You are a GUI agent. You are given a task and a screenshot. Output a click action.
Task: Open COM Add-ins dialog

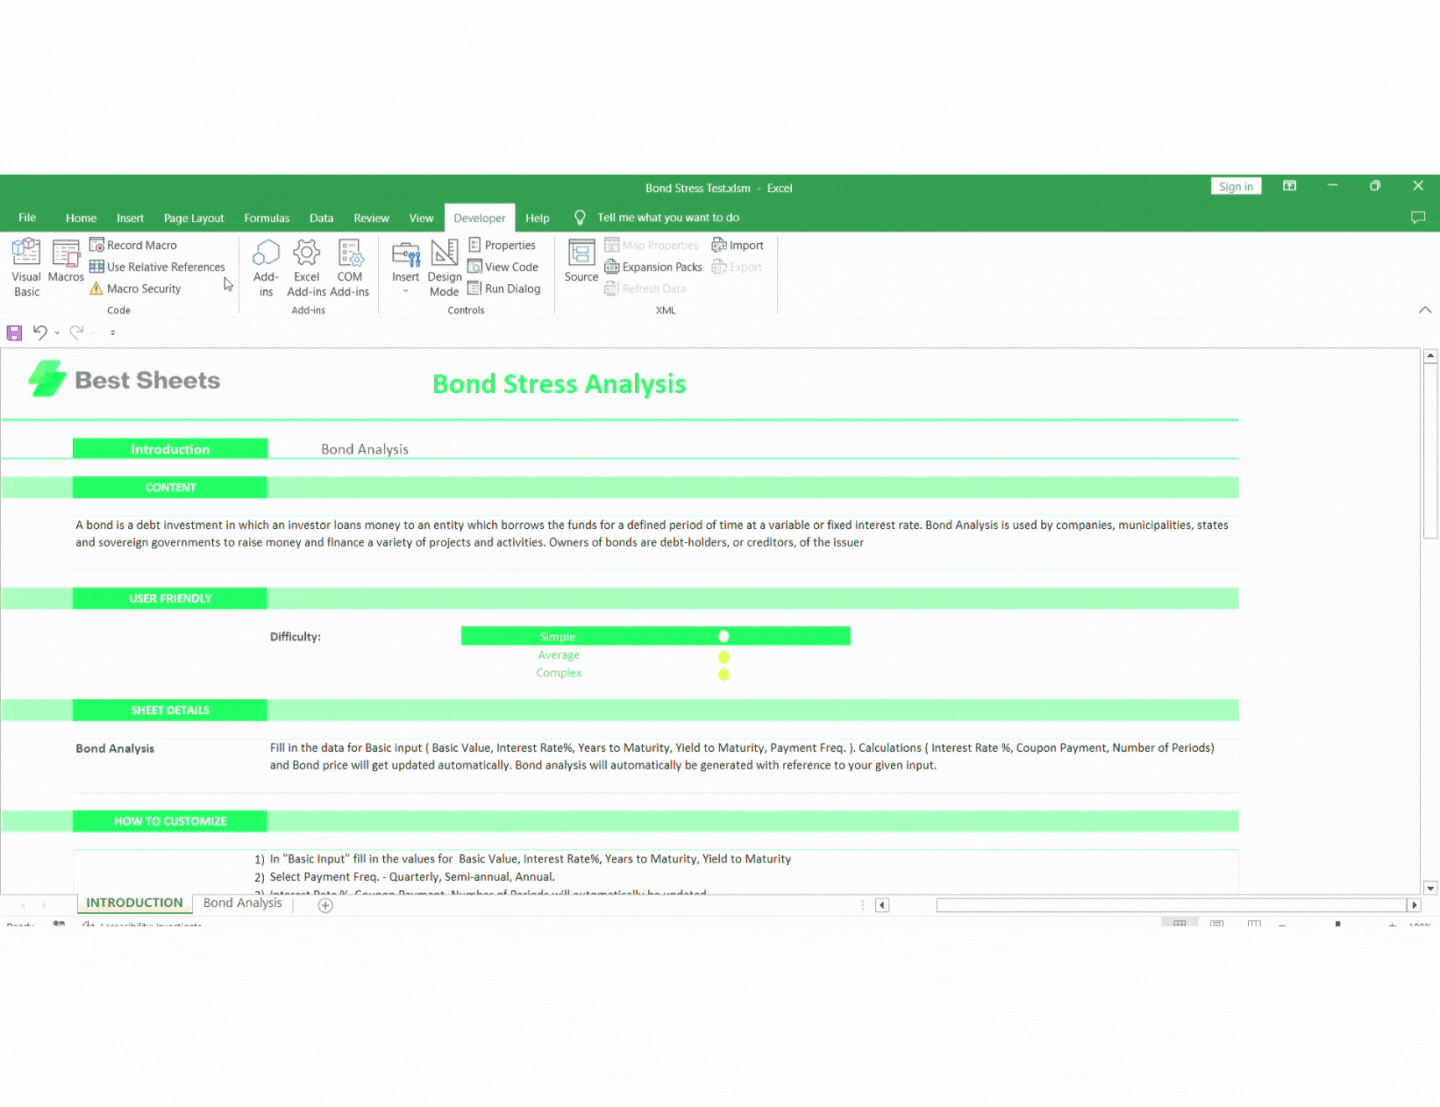[349, 268]
